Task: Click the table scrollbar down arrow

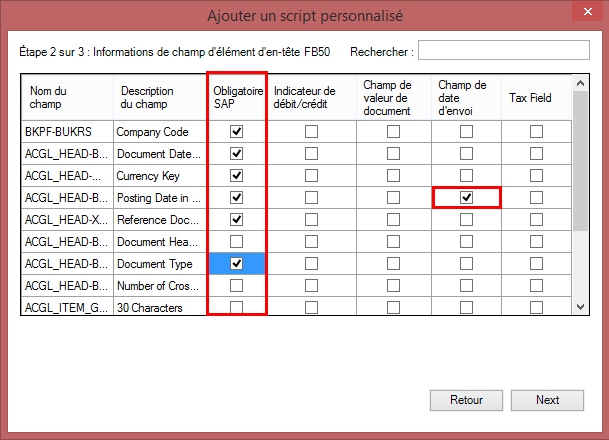Action: click(581, 306)
